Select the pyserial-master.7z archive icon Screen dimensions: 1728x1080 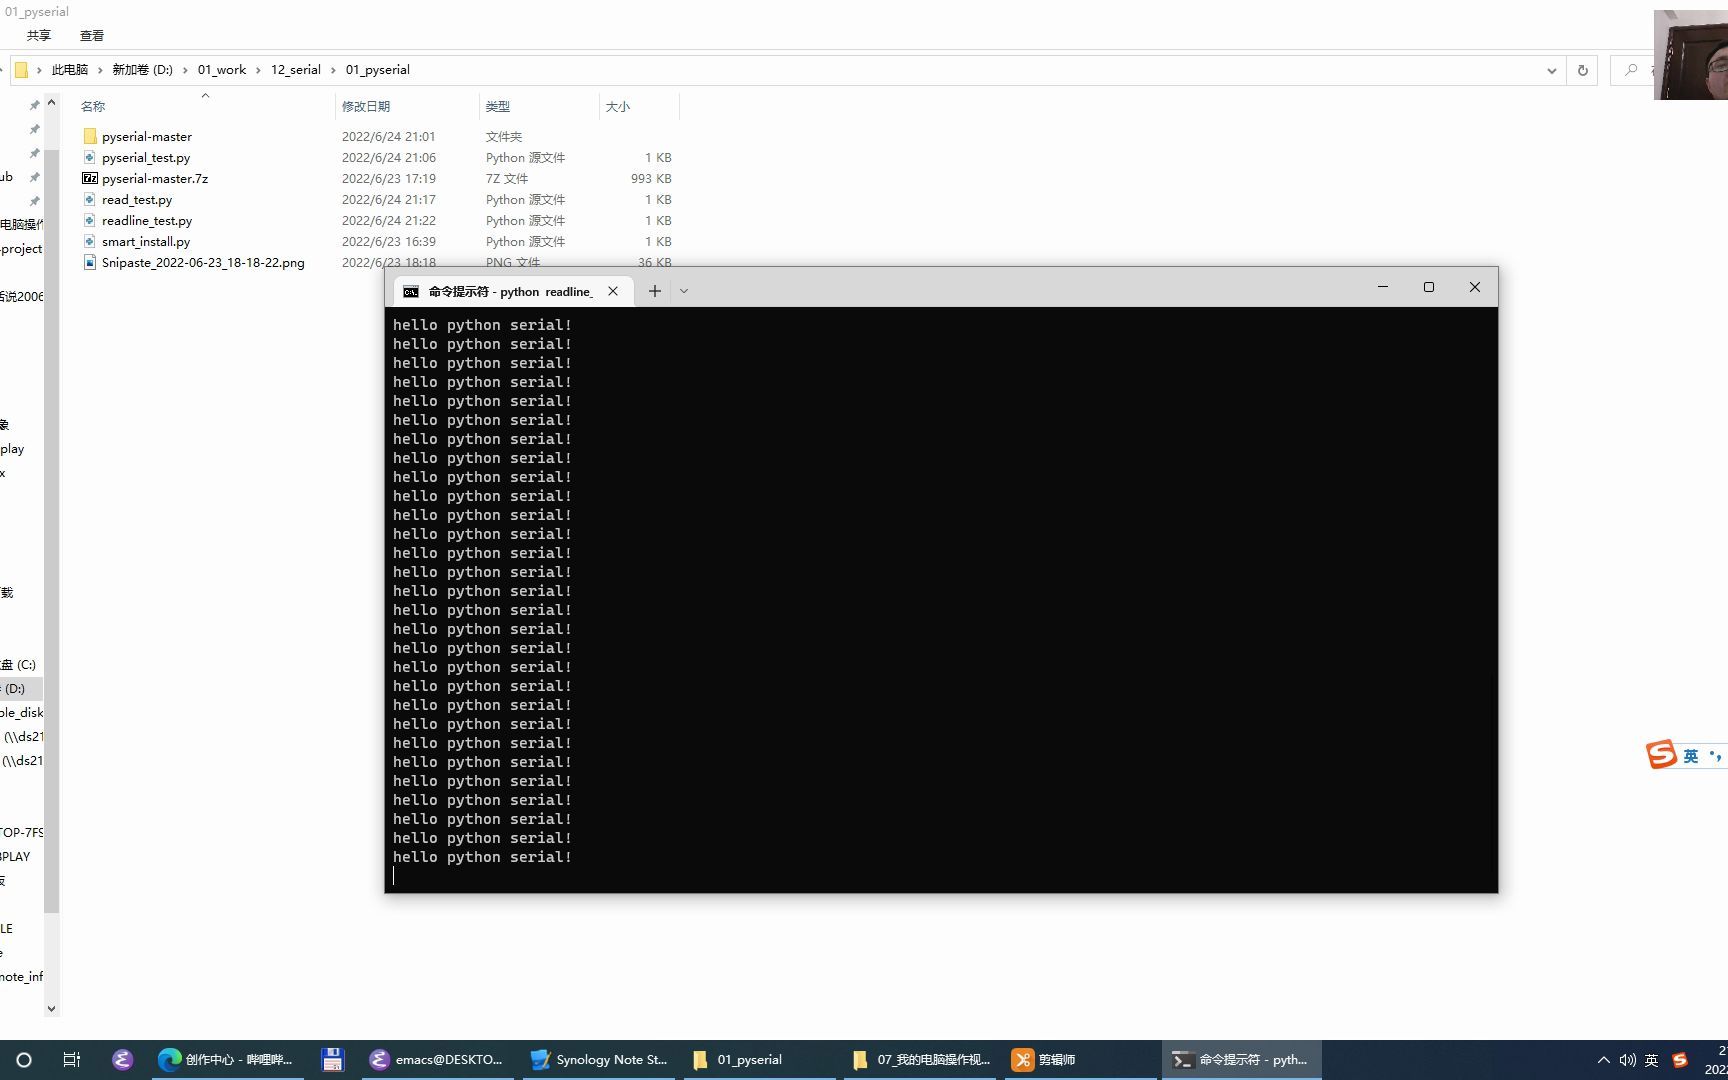90,178
